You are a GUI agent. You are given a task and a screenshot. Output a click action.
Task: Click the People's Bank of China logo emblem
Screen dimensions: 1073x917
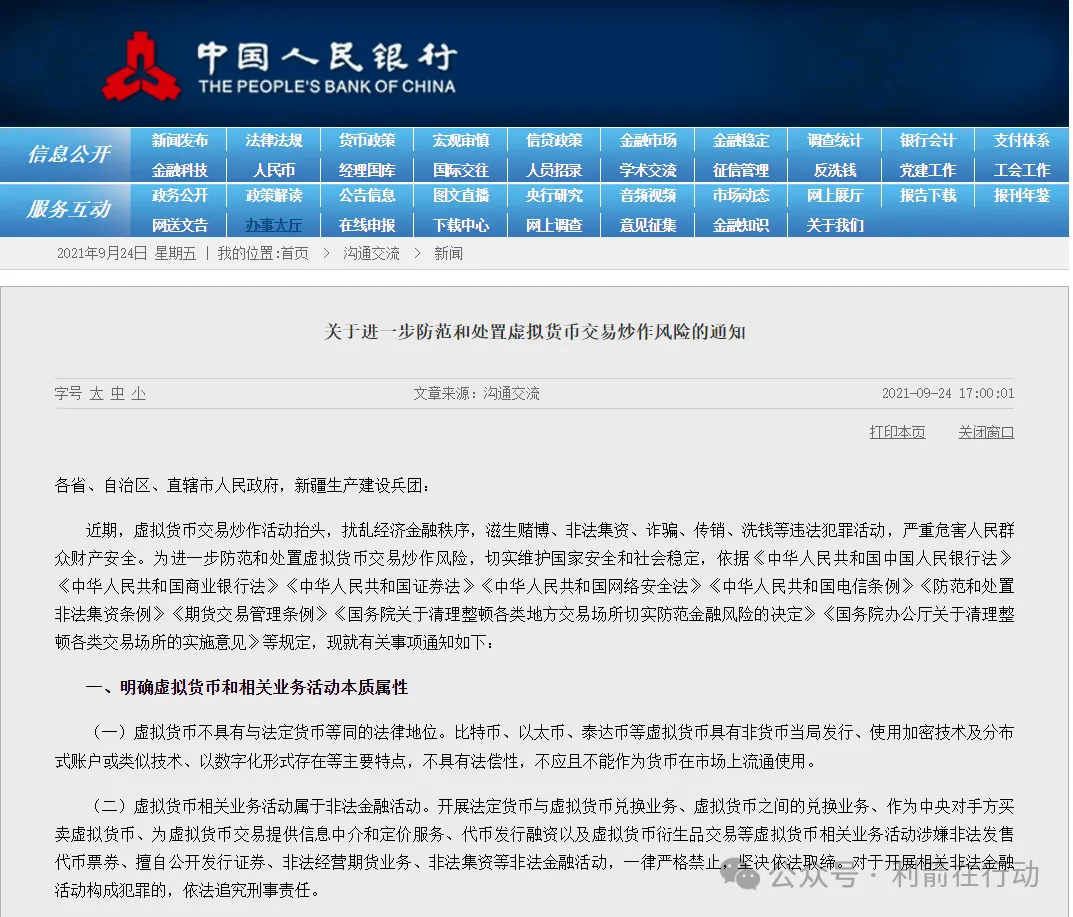142,67
